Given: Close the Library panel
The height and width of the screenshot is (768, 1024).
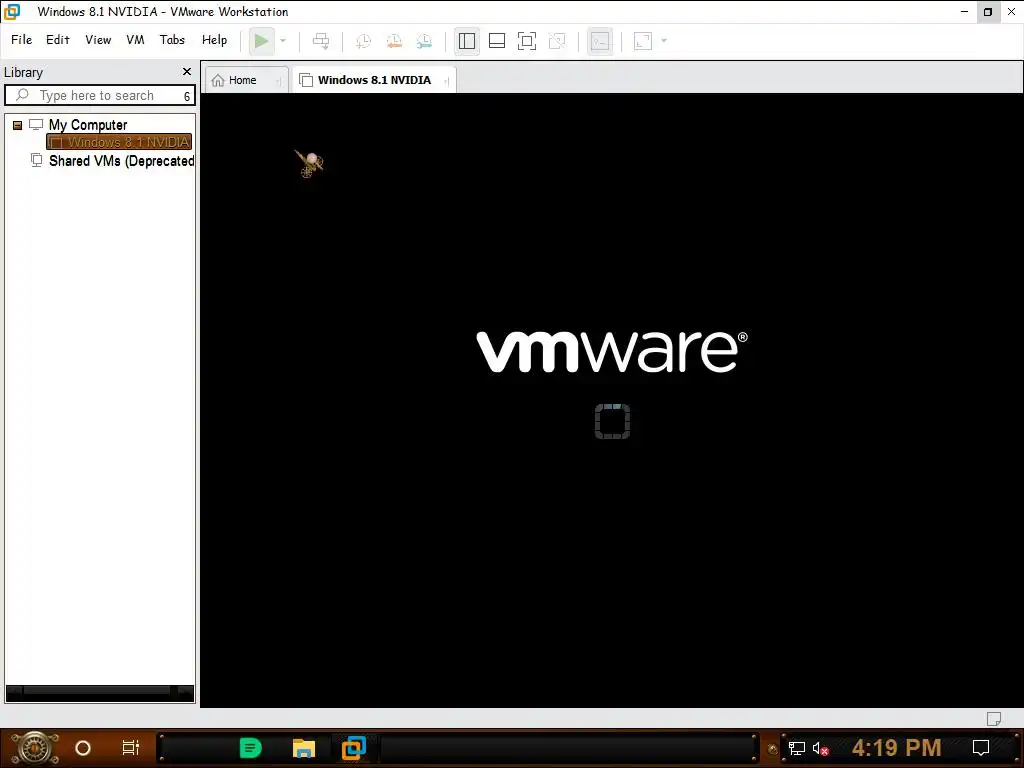Looking at the screenshot, I should (x=187, y=72).
